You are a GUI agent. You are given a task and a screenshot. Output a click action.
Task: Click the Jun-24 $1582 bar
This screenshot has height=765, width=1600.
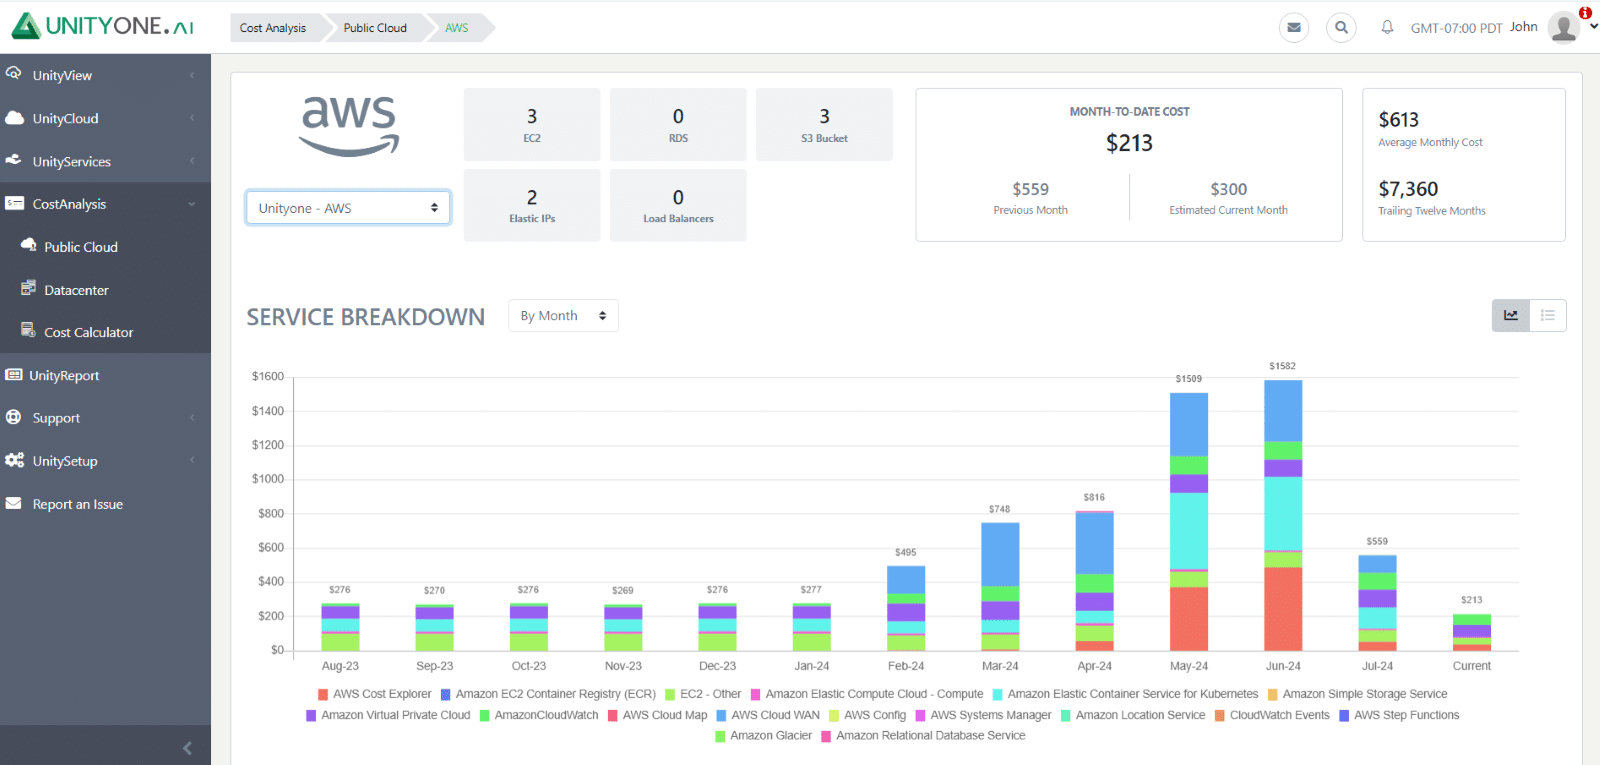pos(1283,515)
